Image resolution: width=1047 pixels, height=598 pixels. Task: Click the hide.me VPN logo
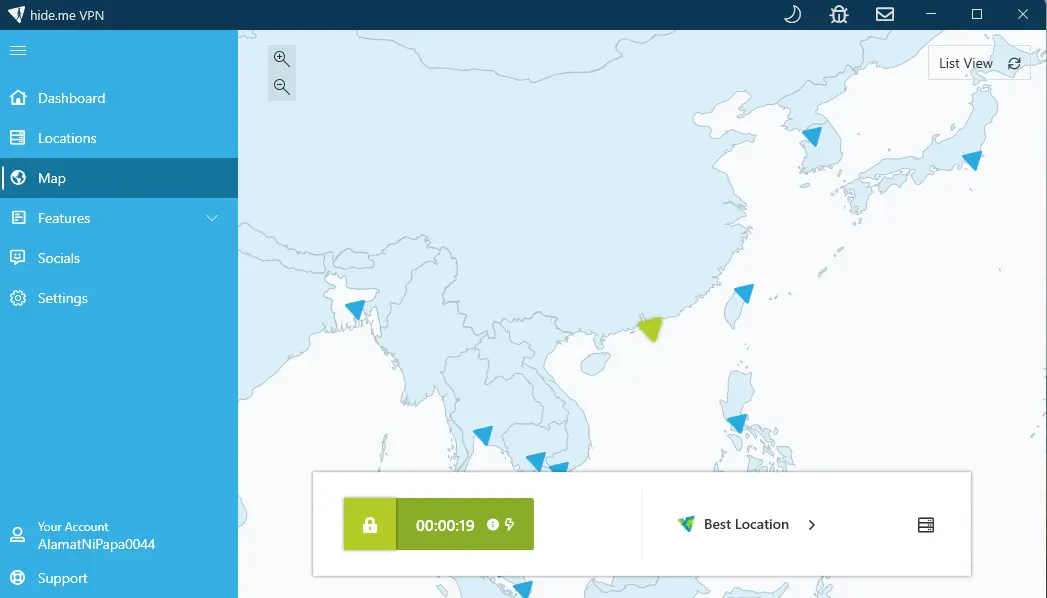pyautogui.click(x=17, y=15)
